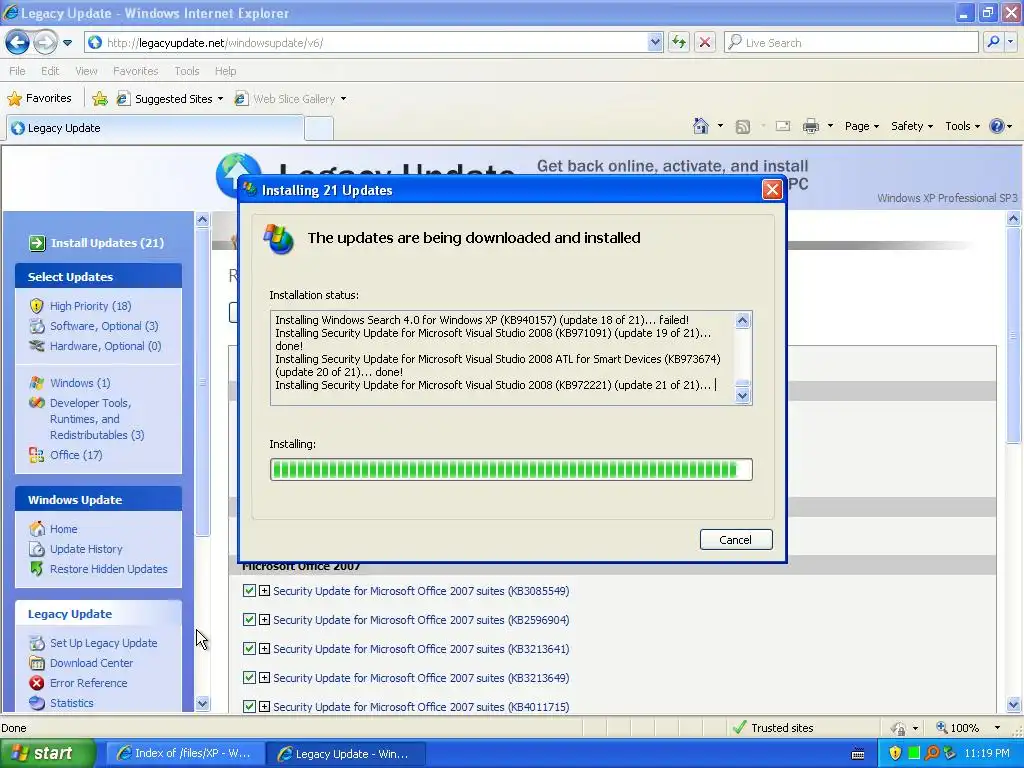Click the New Tab button

[x=319, y=128]
